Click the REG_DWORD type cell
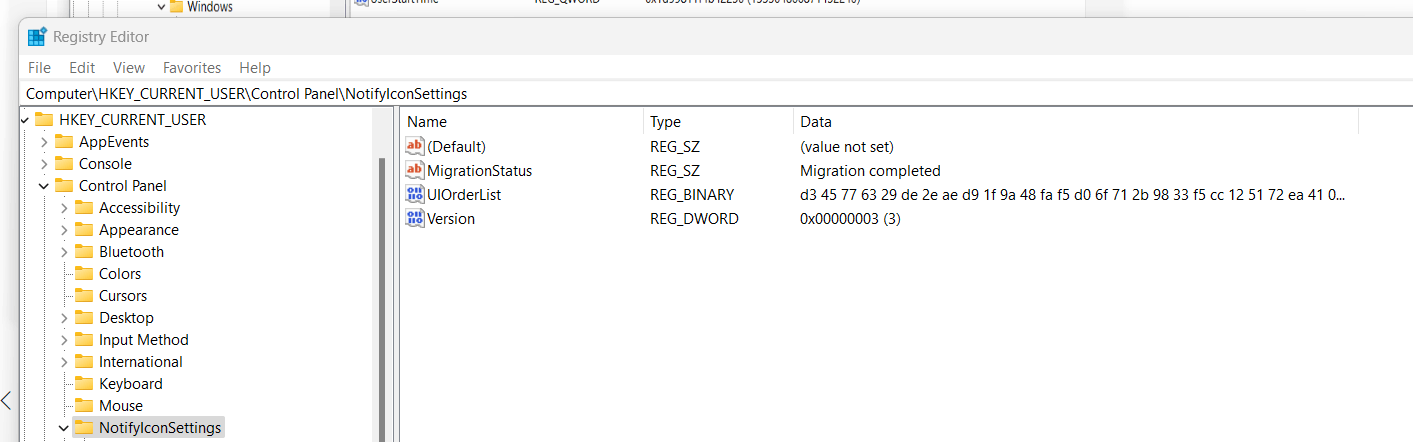The width and height of the screenshot is (1413, 442). 694,218
